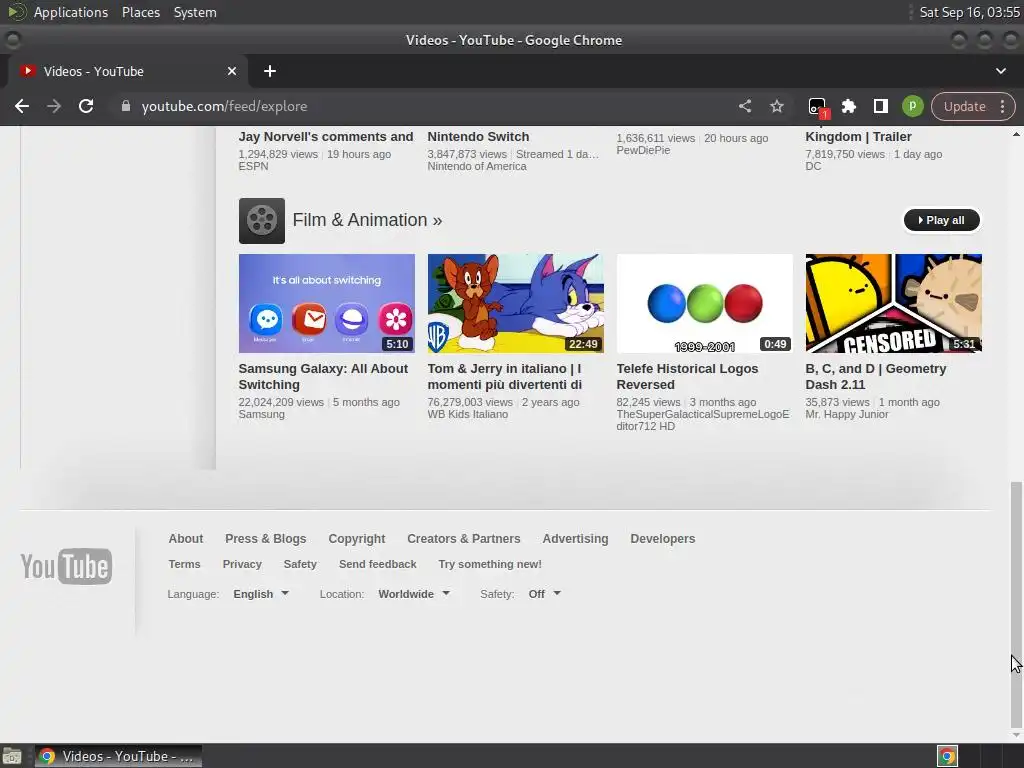The width and height of the screenshot is (1024, 768).
Task: Open B, C, and D Geometry Dash title
Action: [876, 376]
